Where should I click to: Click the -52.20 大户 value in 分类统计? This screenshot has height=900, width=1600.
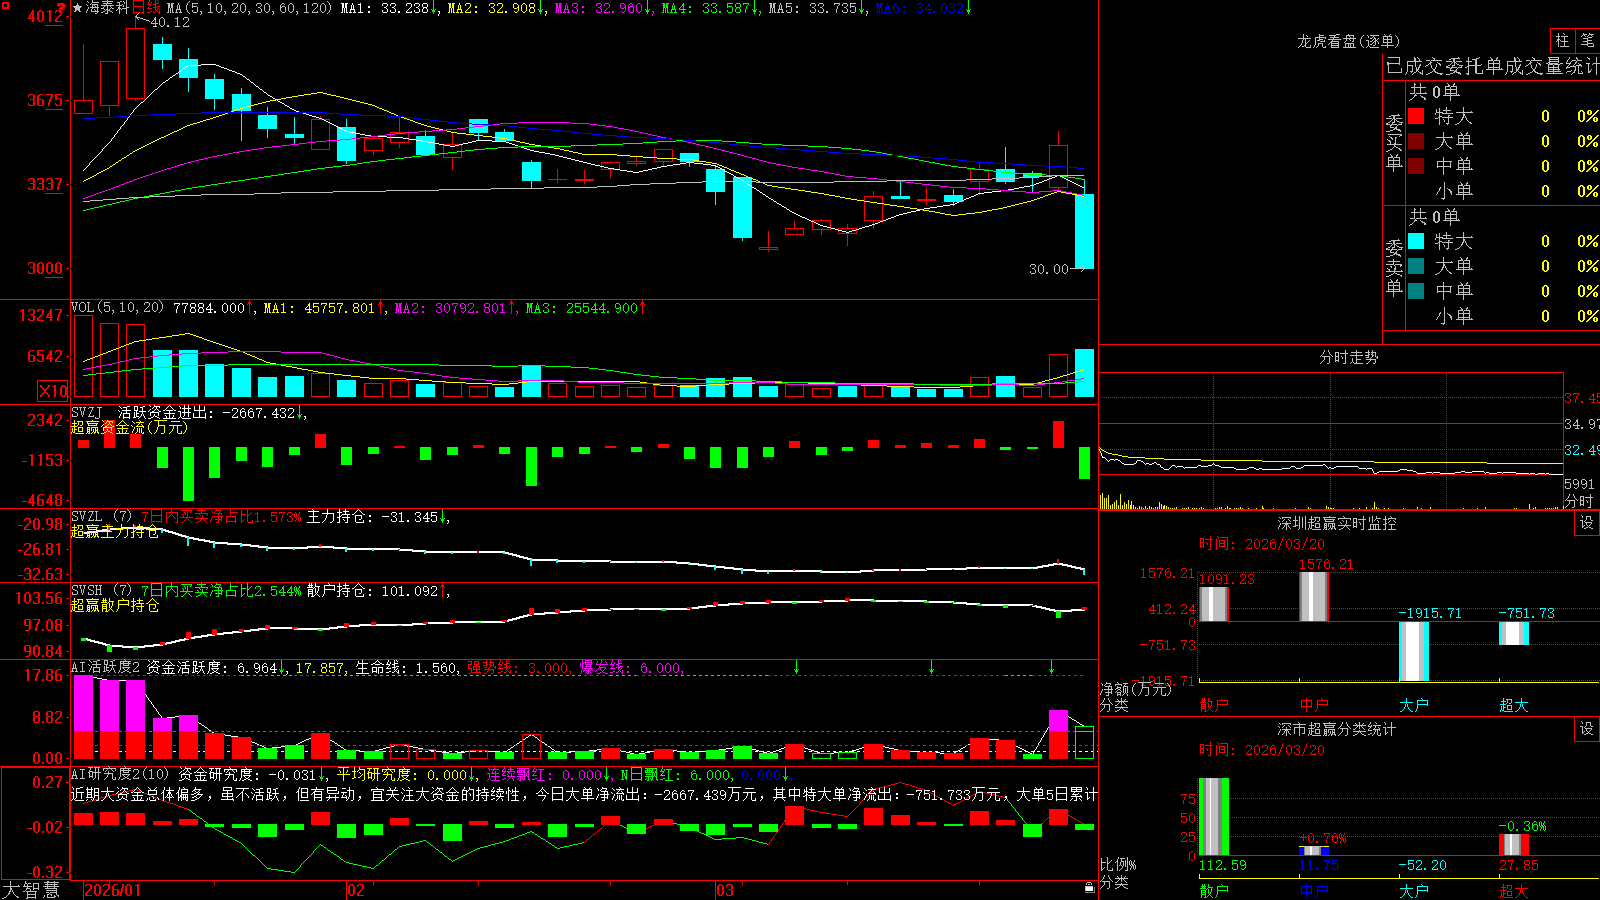(1422, 865)
